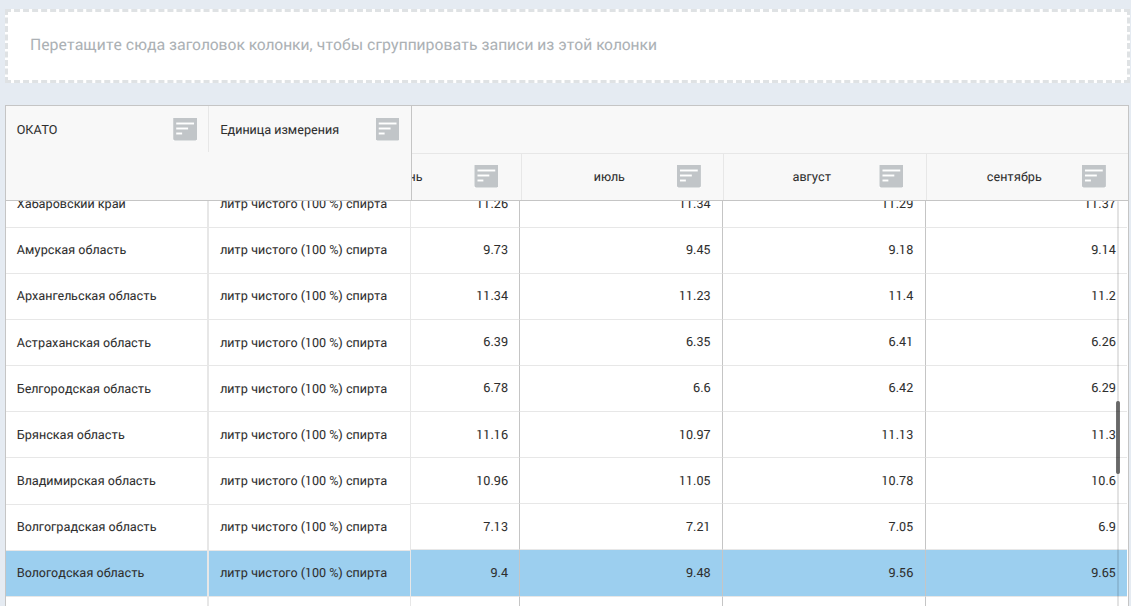Sort by Единица измерения column header
This screenshot has width=1131, height=606.
click(x=279, y=130)
